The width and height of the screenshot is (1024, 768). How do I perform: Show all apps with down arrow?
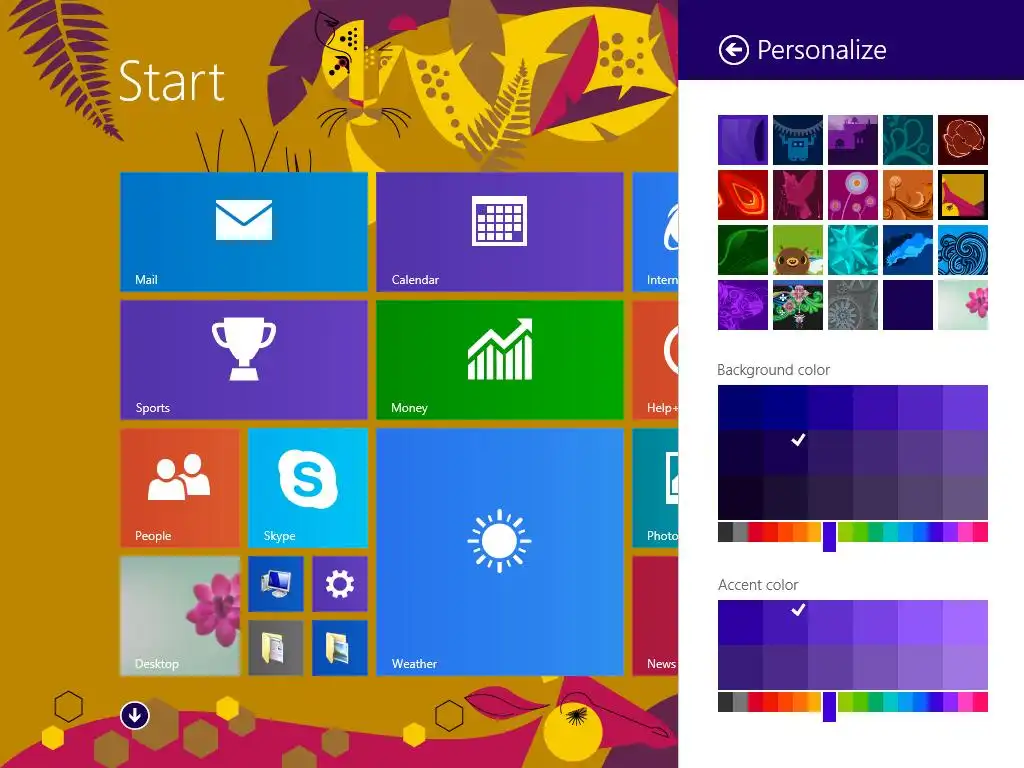[135, 716]
